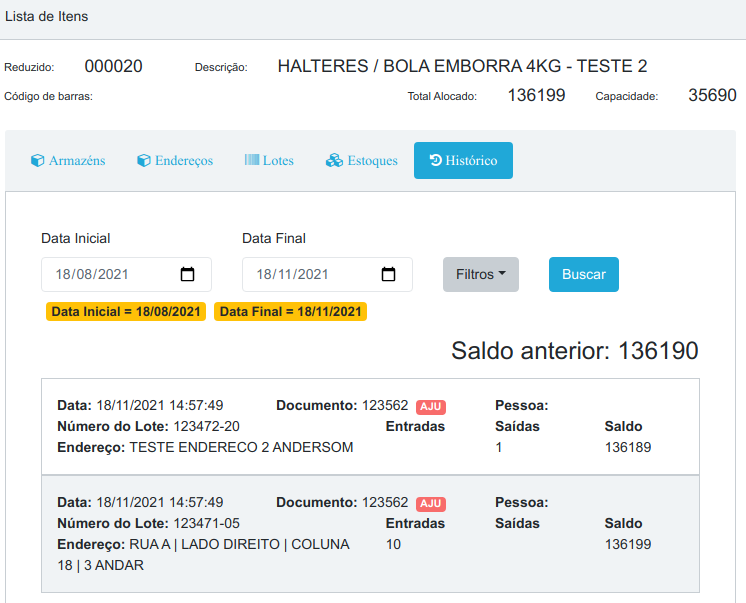This screenshot has height=603, width=746.
Task: Click the Buscar button
Action: pyautogui.click(x=584, y=275)
